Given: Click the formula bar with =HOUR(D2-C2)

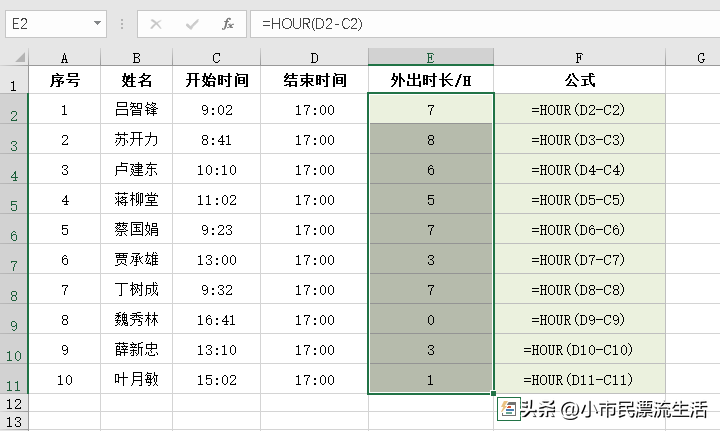Looking at the screenshot, I should [x=485, y=24].
